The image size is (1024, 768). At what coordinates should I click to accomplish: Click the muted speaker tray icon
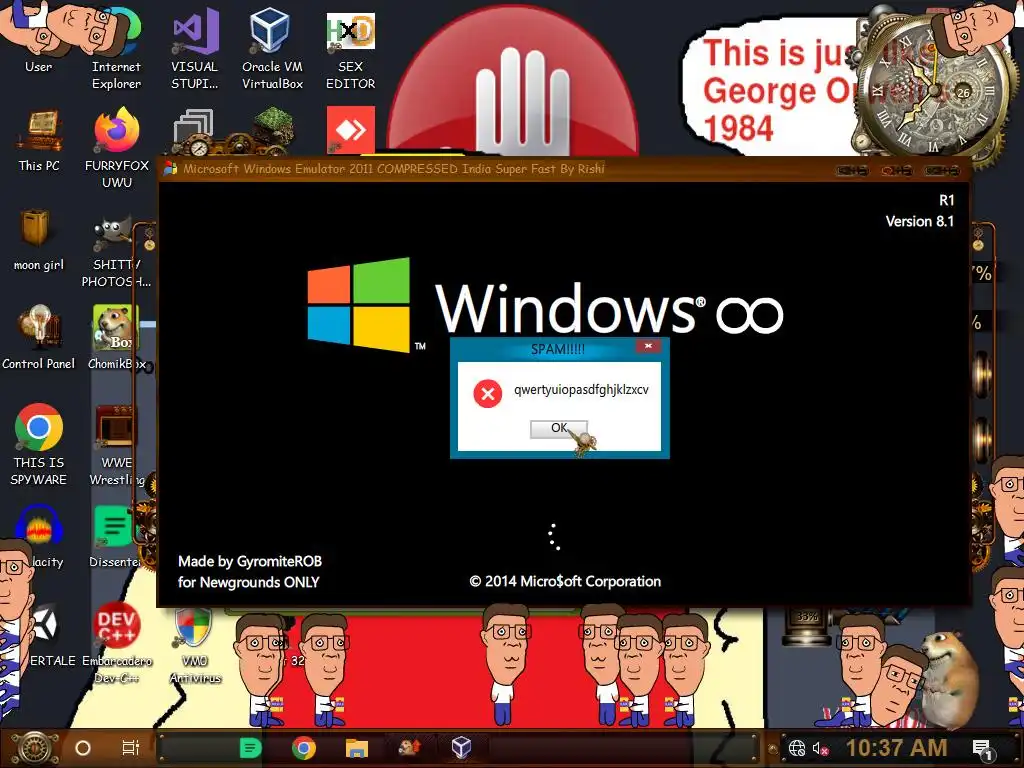point(820,748)
